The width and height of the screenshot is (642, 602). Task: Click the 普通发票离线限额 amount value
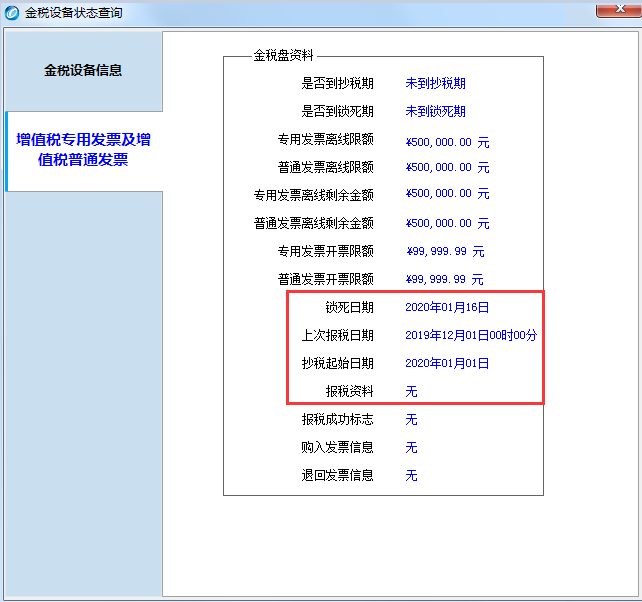click(447, 167)
